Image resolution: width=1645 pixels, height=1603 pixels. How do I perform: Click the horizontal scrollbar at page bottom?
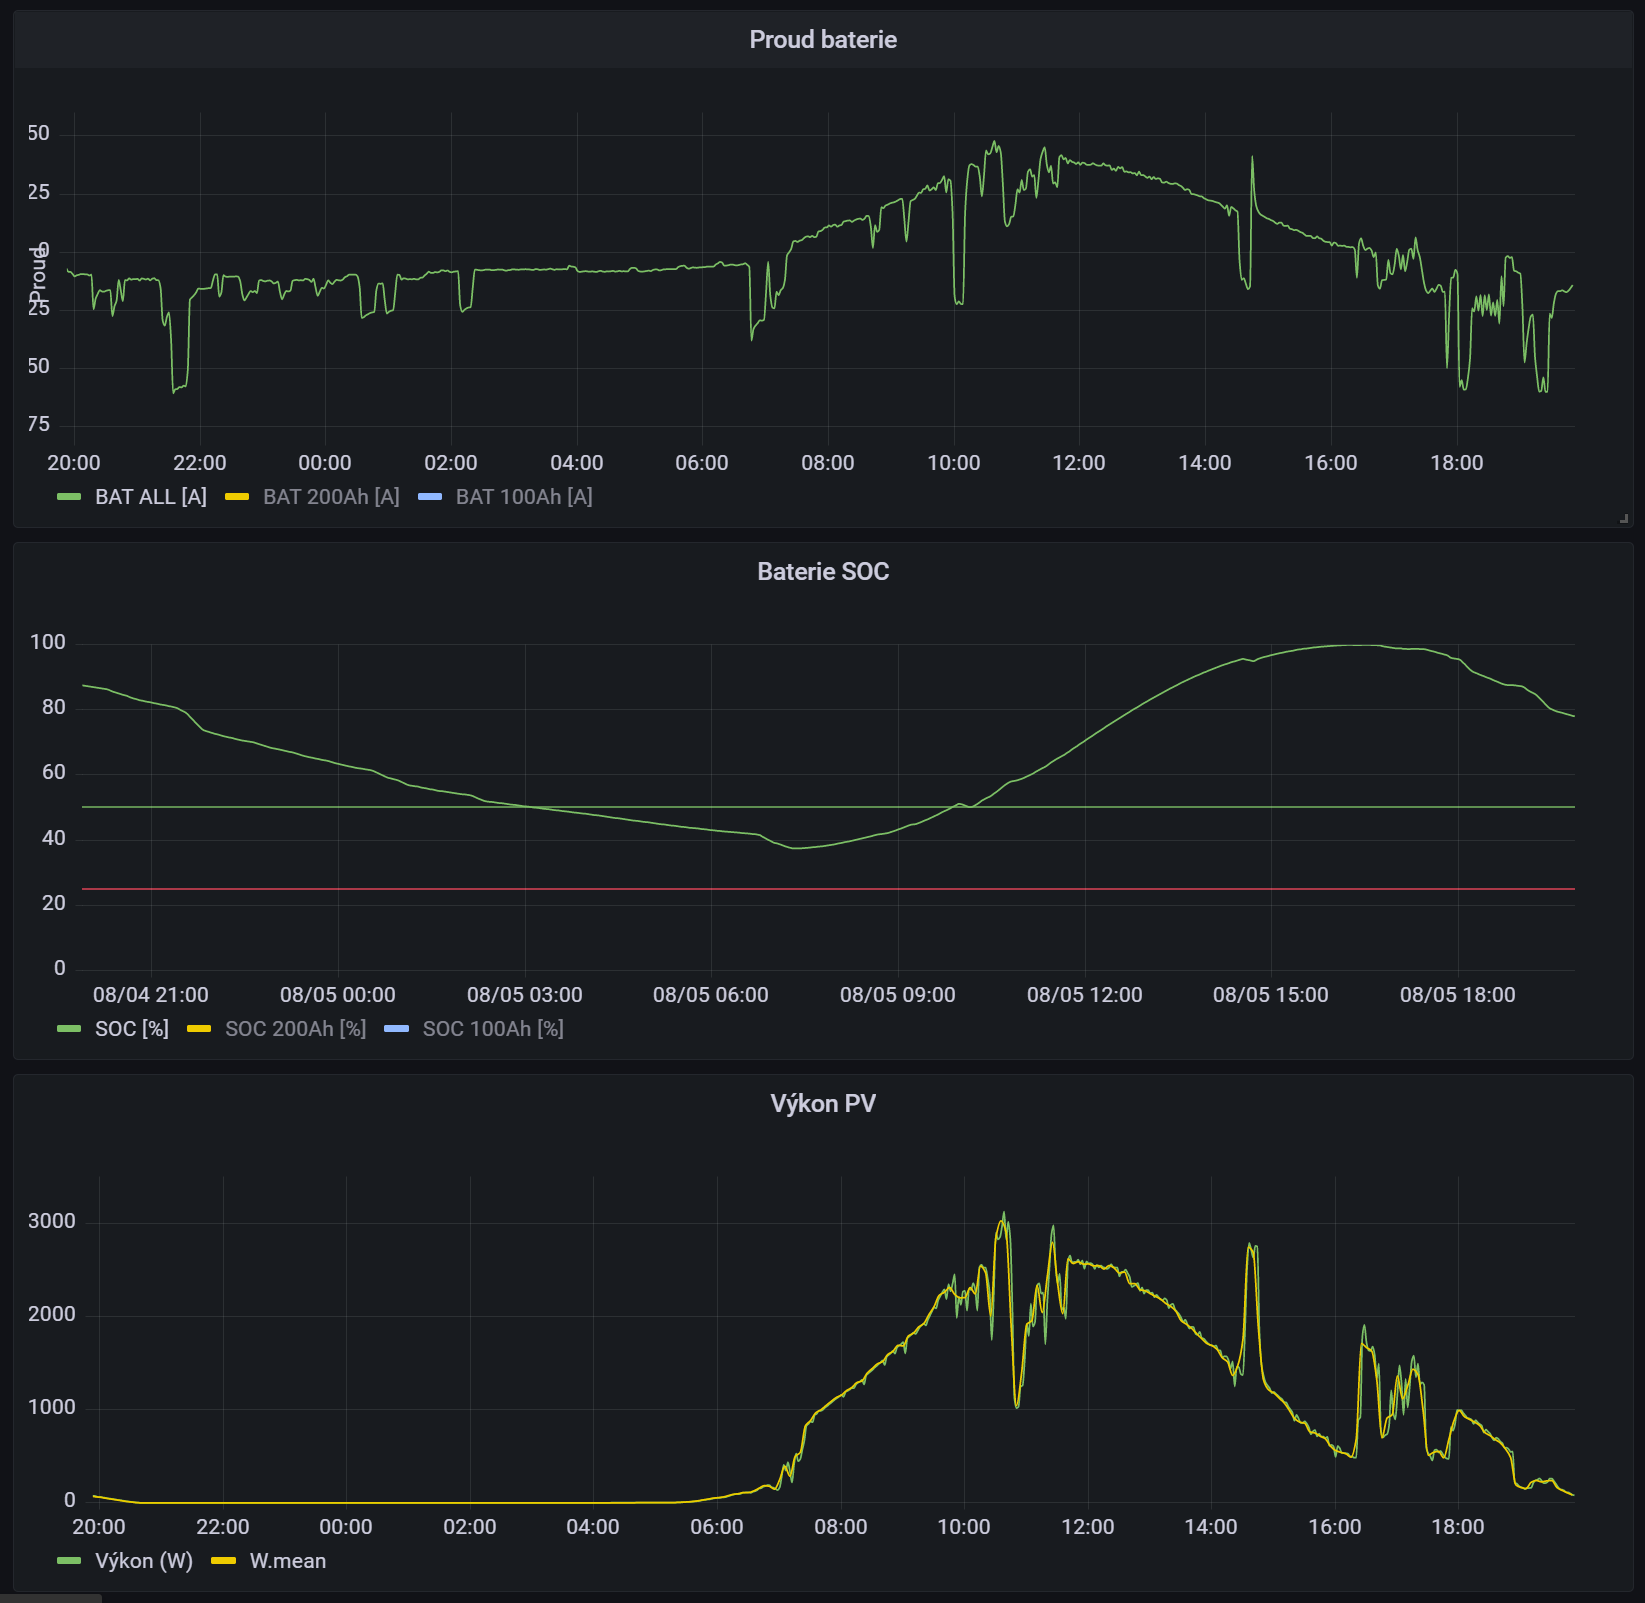50,1598
